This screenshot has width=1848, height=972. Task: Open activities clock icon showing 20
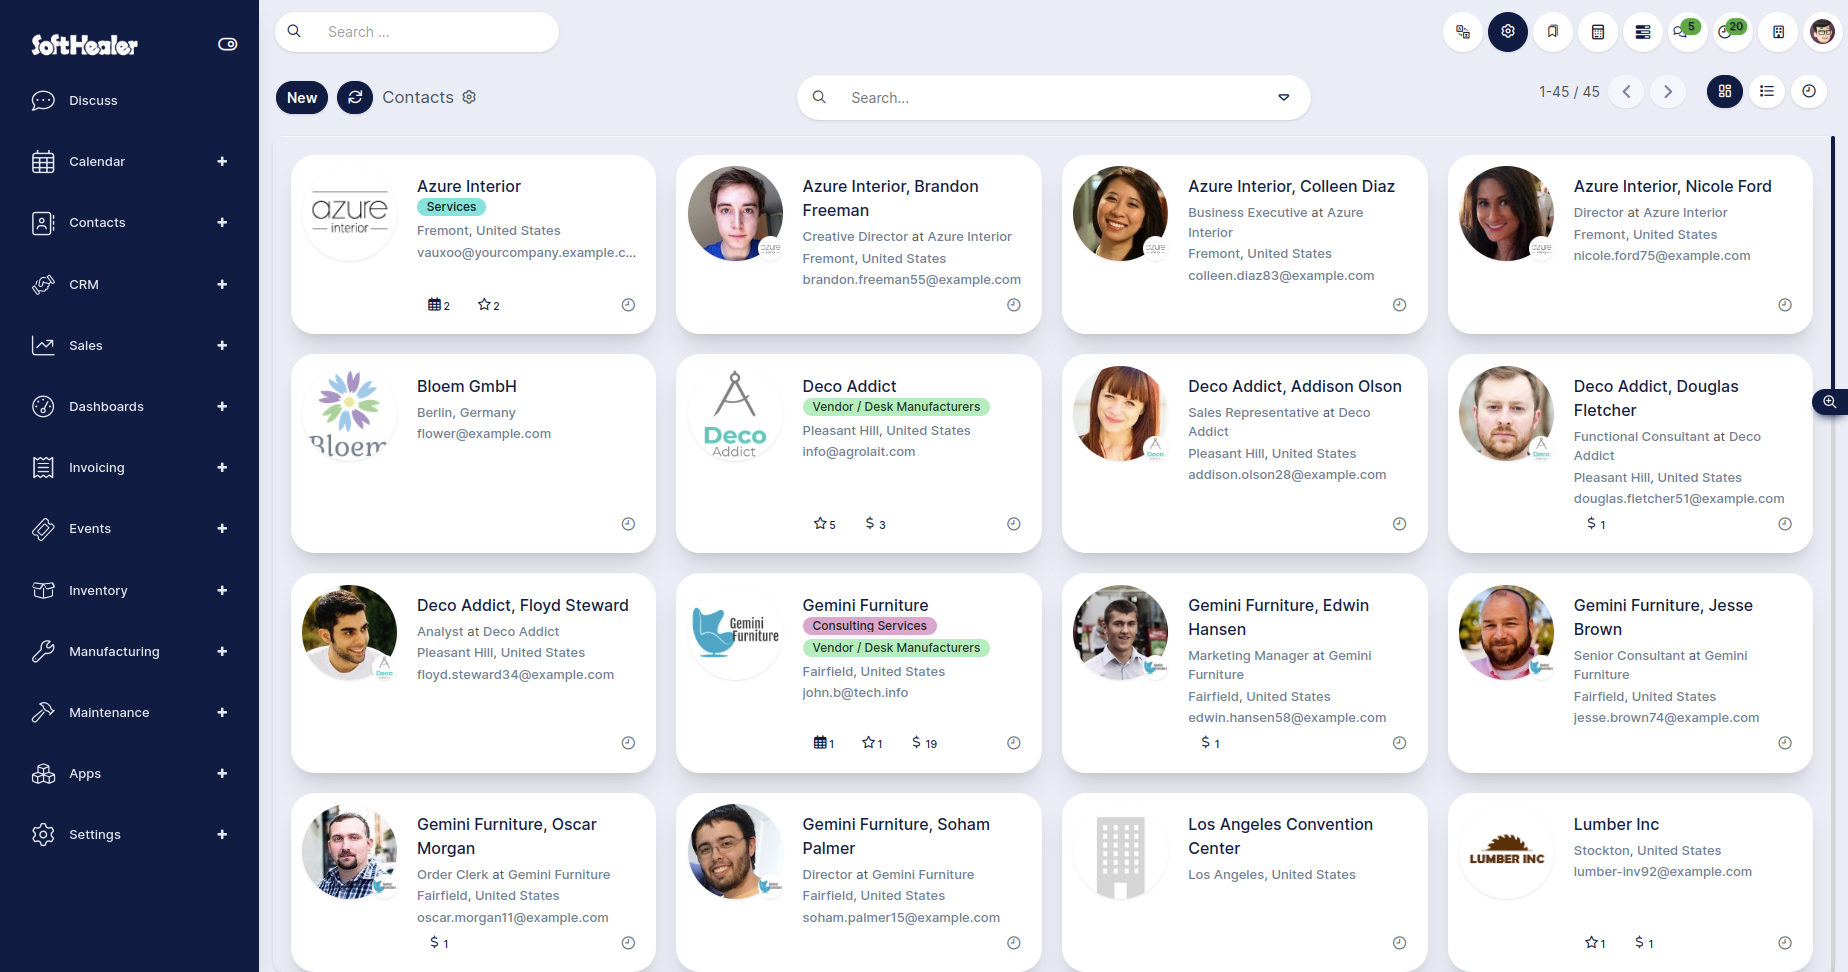[1731, 31]
